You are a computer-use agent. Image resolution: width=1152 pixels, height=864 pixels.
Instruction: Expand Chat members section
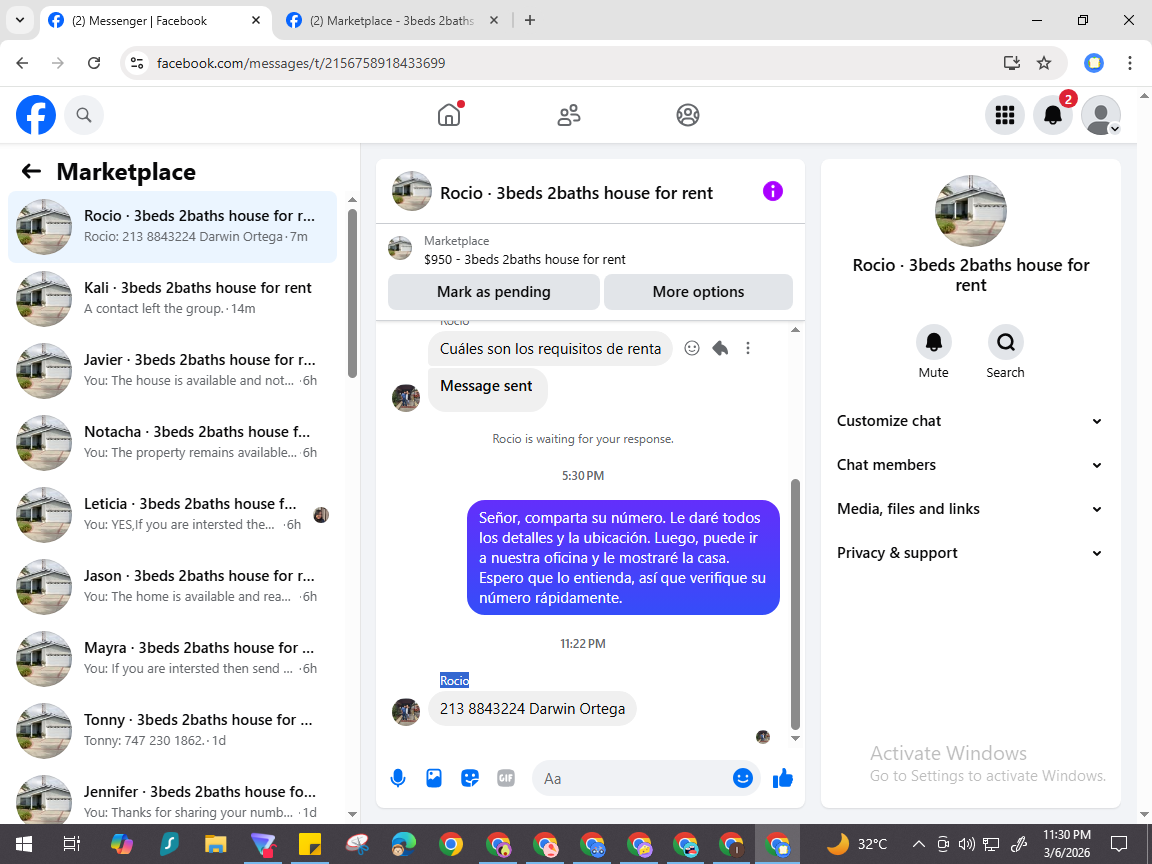coord(971,465)
